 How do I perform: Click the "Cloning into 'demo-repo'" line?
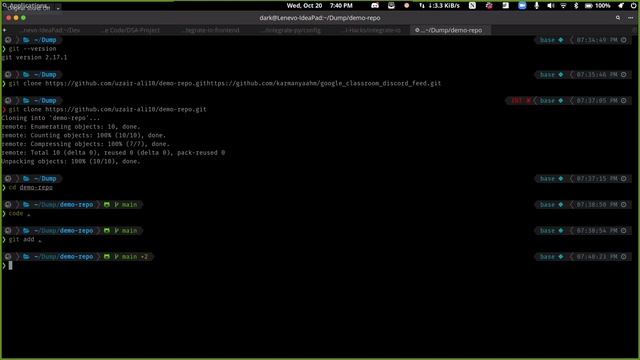[x=51, y=118]
